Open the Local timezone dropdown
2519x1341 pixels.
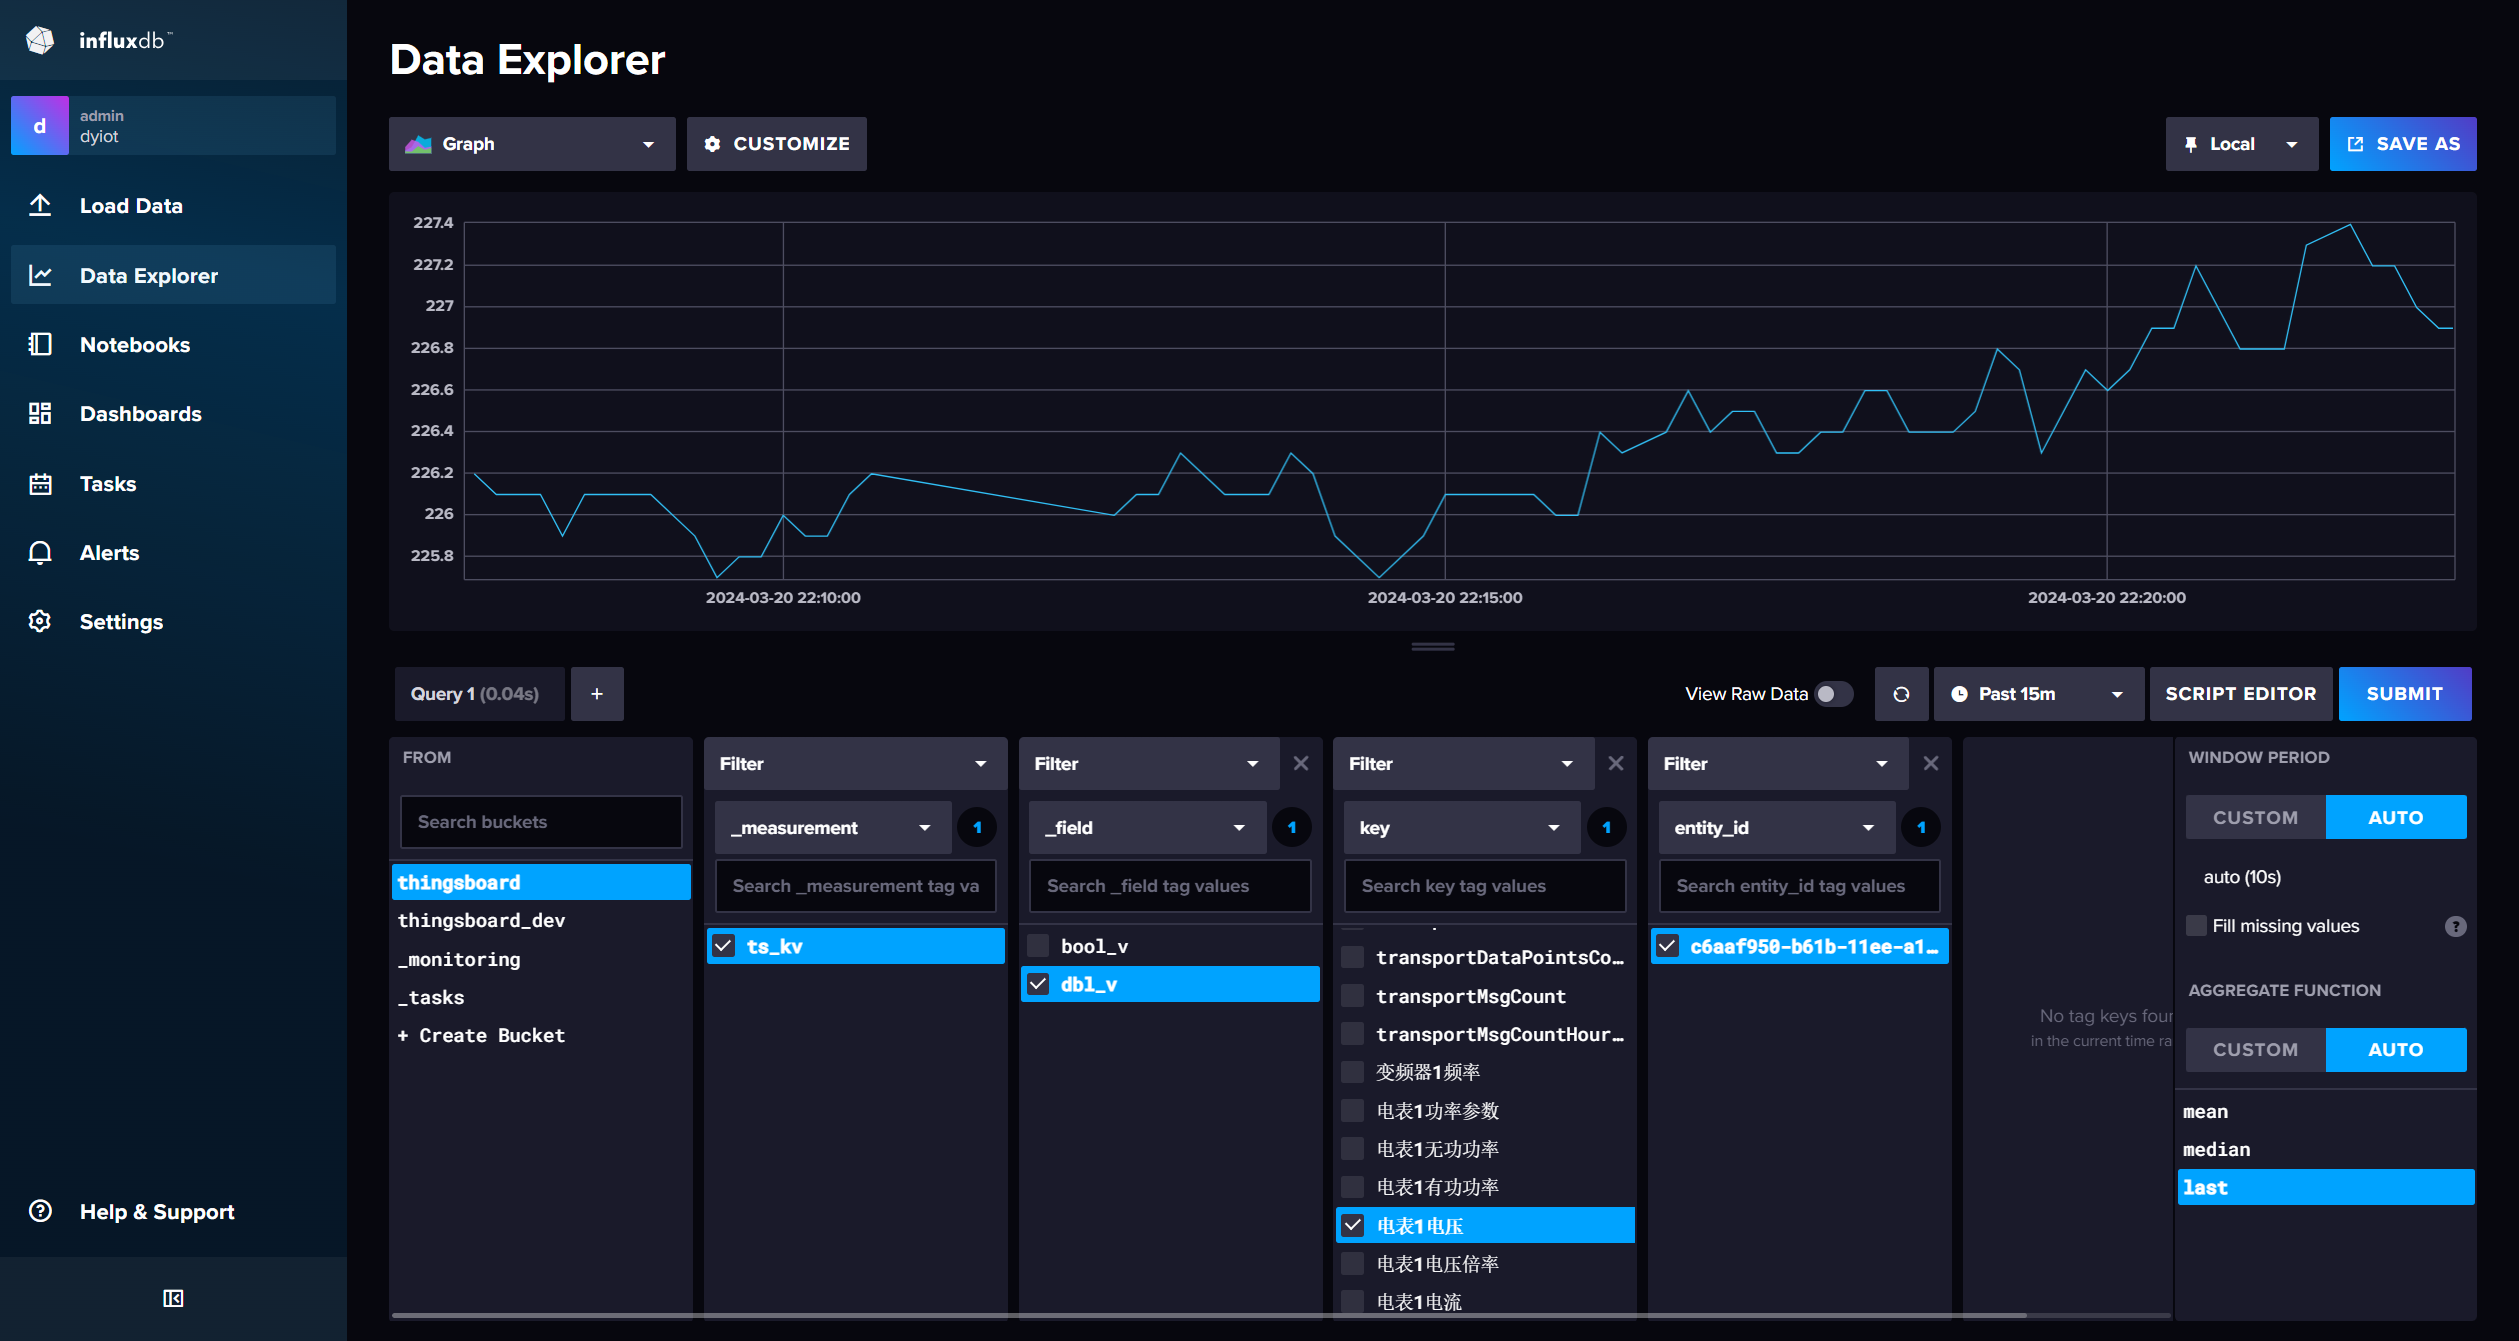(2241, 144)
